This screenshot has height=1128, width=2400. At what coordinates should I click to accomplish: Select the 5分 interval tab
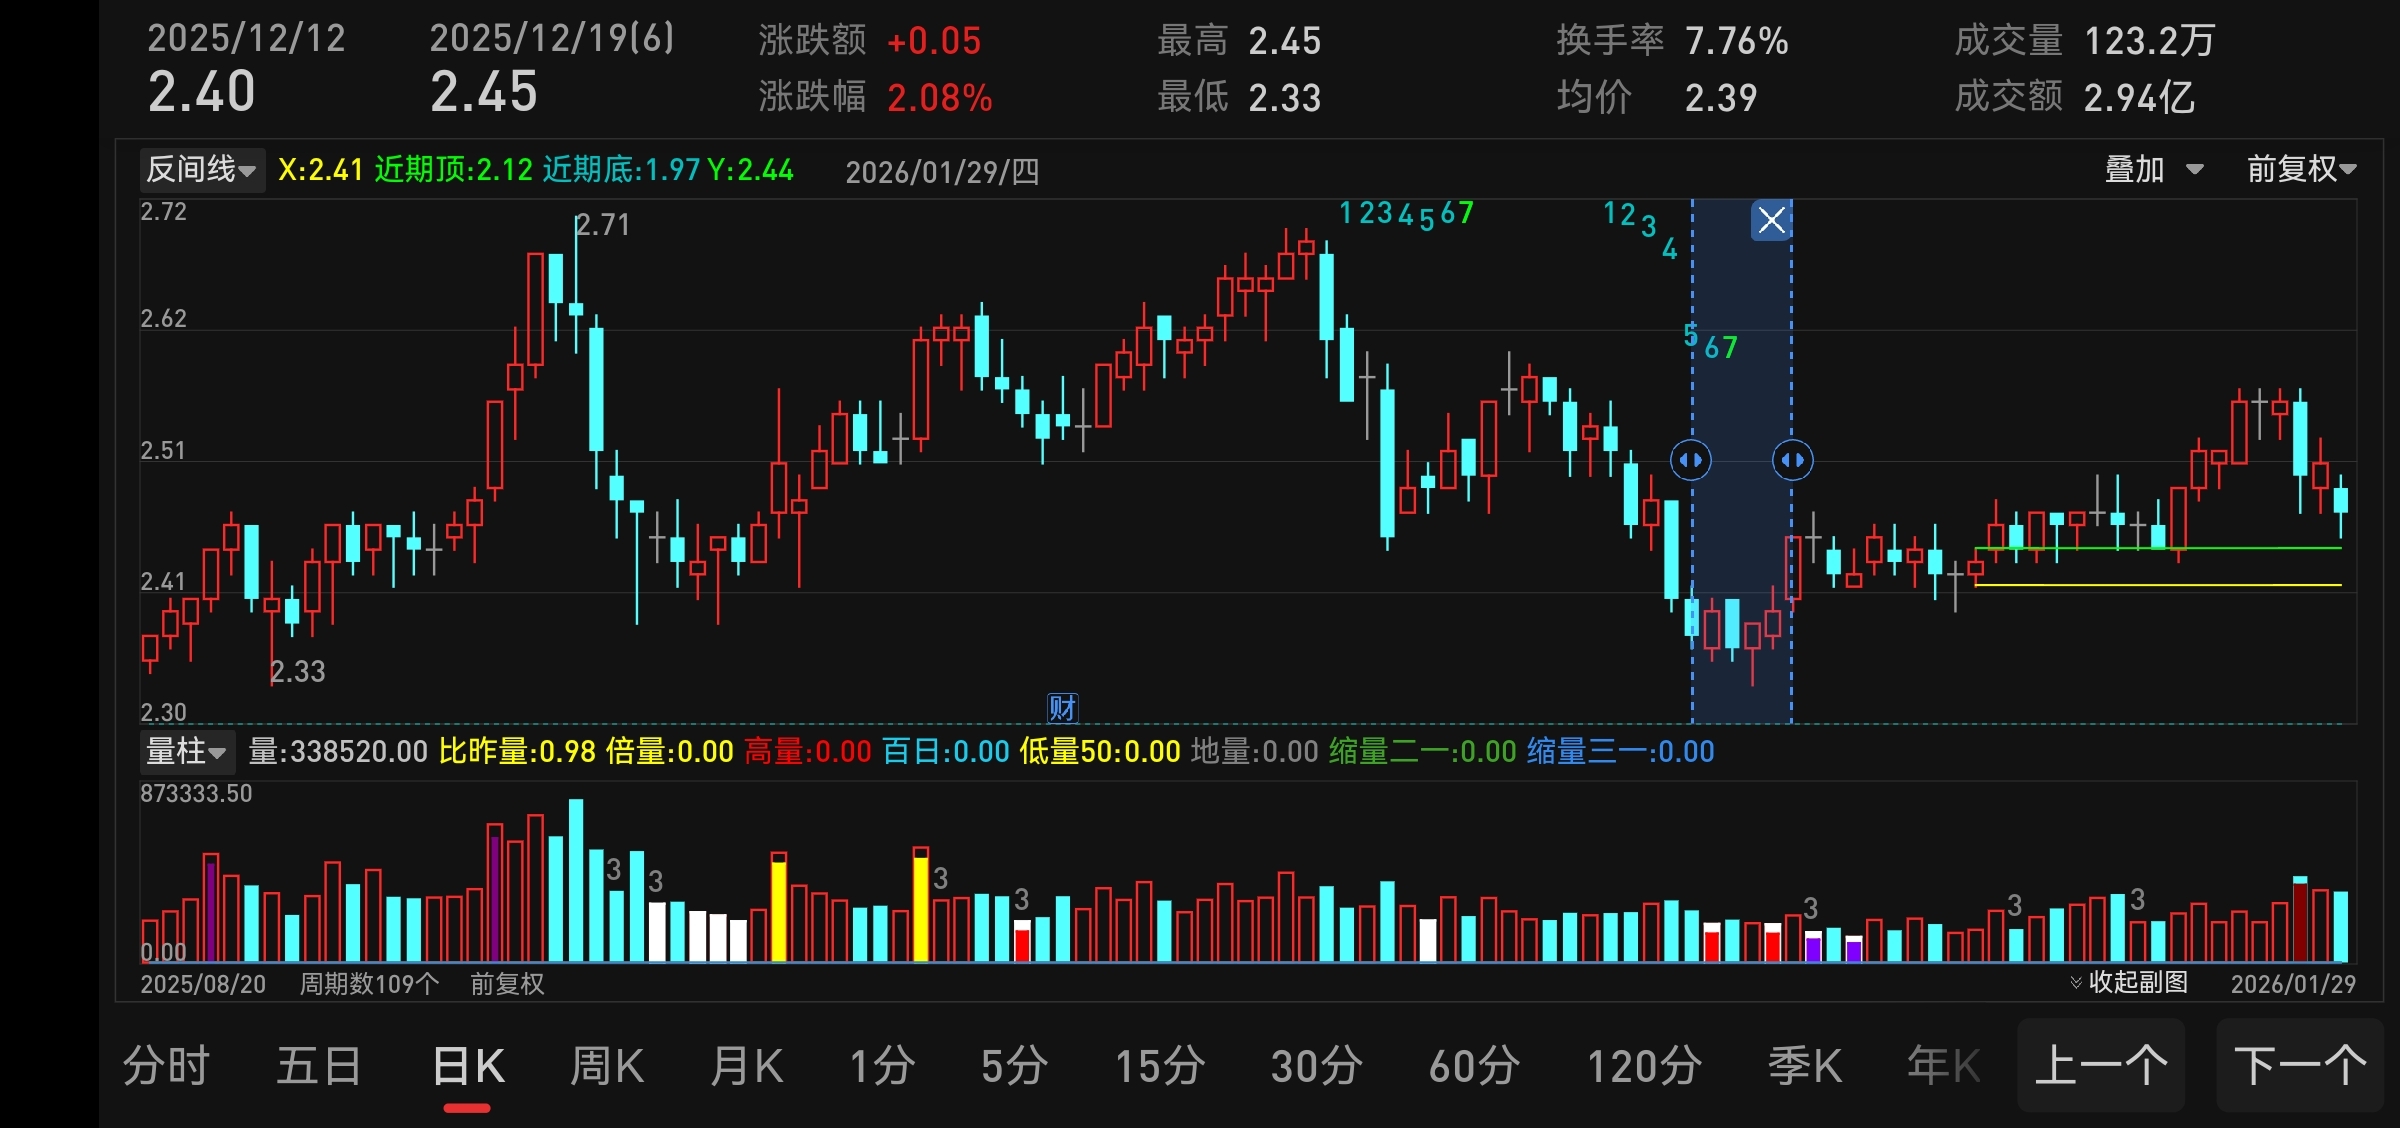pos(1014,1066)
